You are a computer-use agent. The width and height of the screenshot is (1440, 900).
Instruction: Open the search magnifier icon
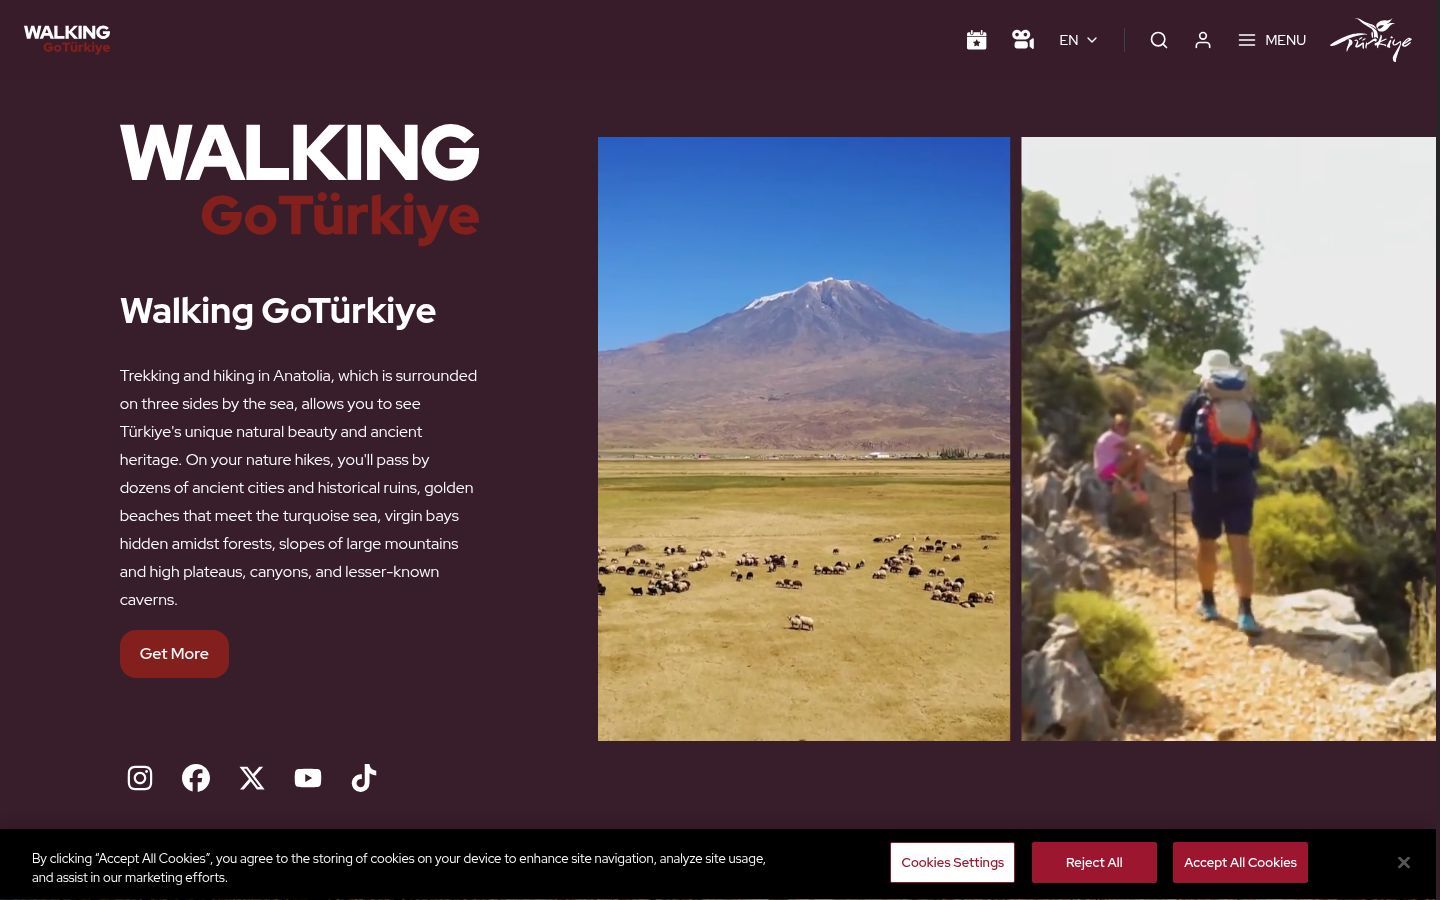tap(1159, 40)
